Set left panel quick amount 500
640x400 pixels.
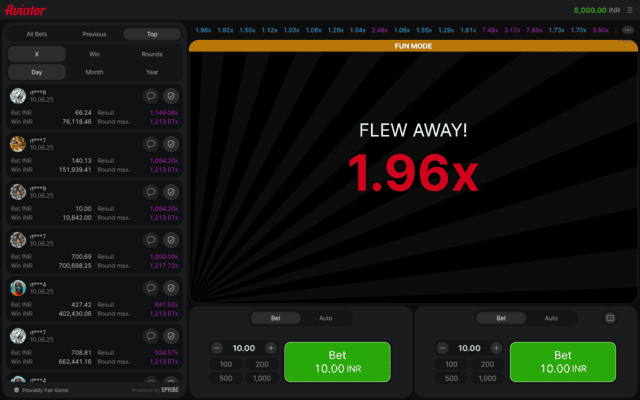click(x=226, y=378)
